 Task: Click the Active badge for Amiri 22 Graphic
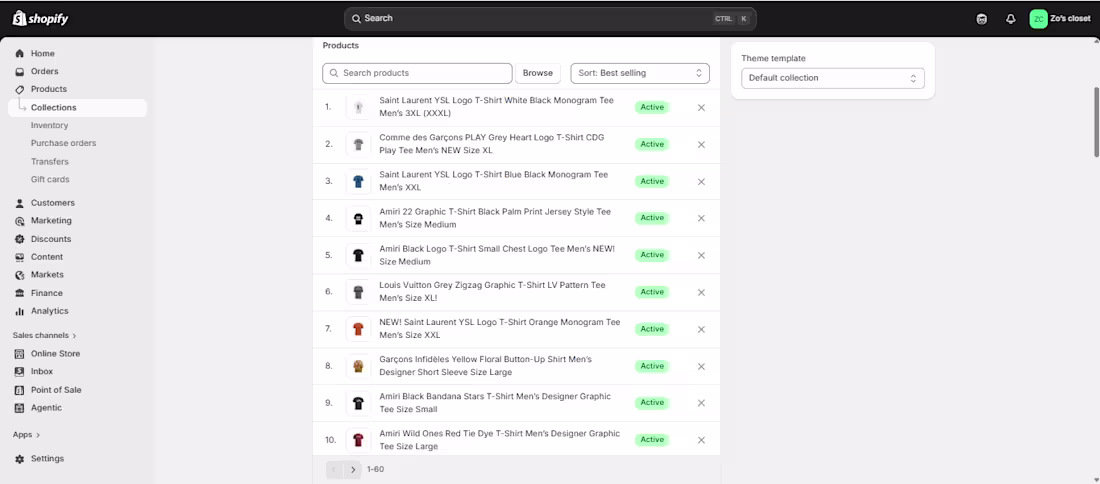click(652, 218)
